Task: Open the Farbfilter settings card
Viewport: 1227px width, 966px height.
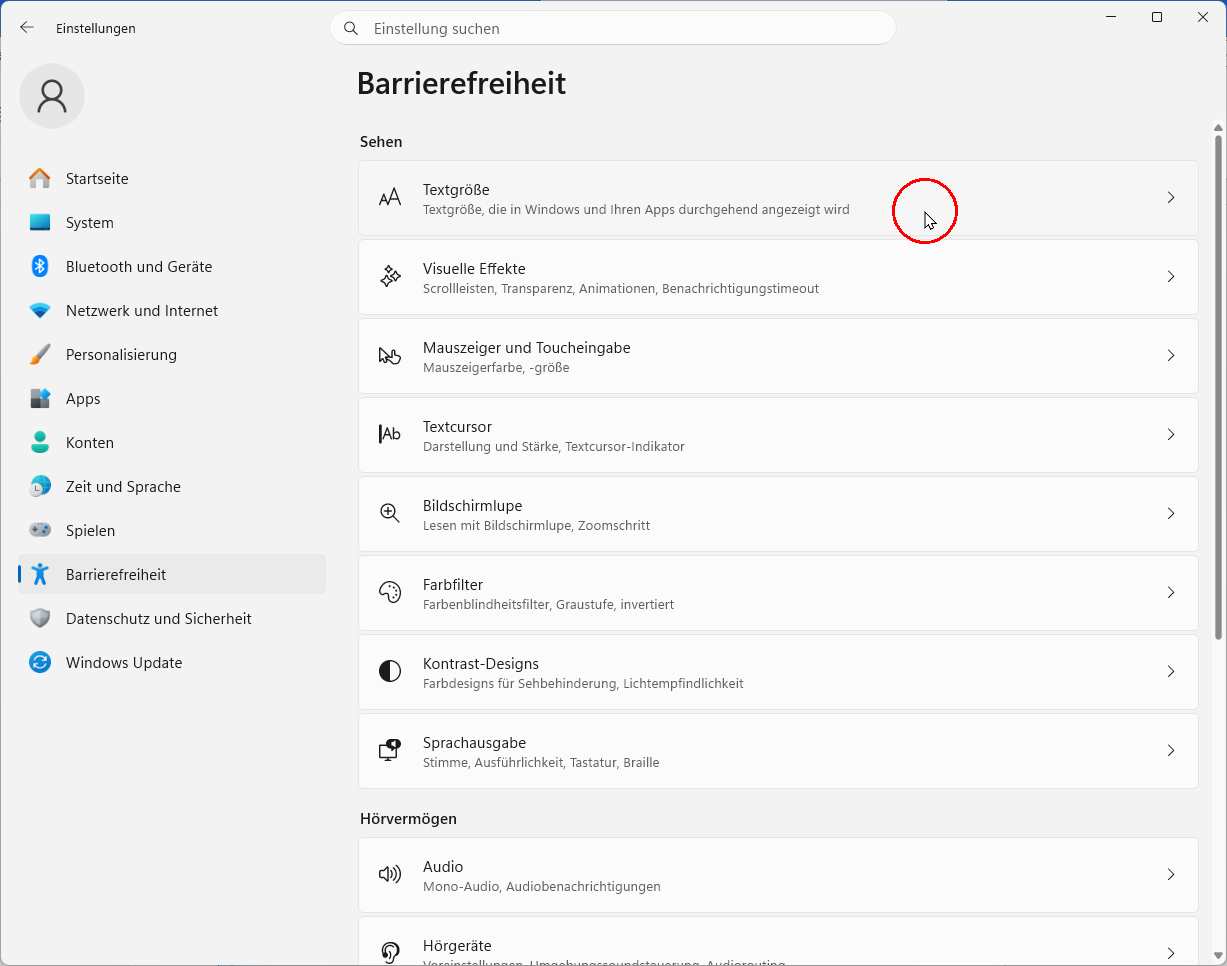Action: tap(778, 593)
